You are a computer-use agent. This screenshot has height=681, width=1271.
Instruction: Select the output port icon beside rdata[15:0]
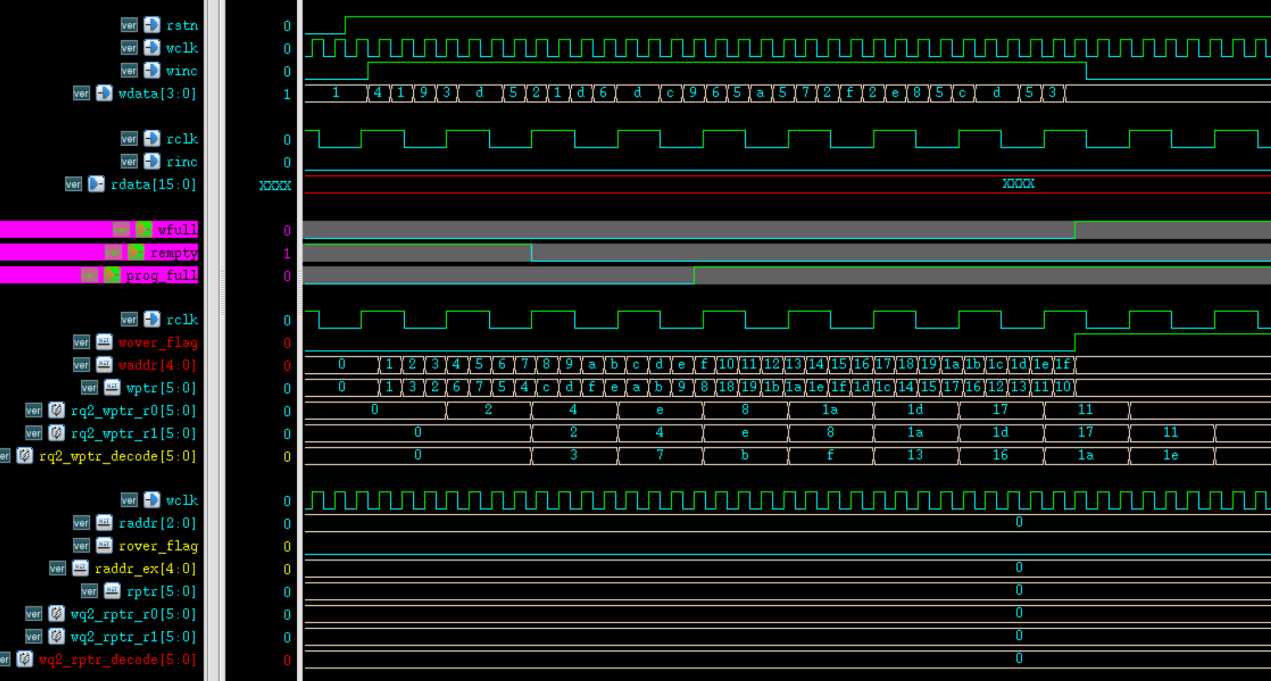pos(96,184)
